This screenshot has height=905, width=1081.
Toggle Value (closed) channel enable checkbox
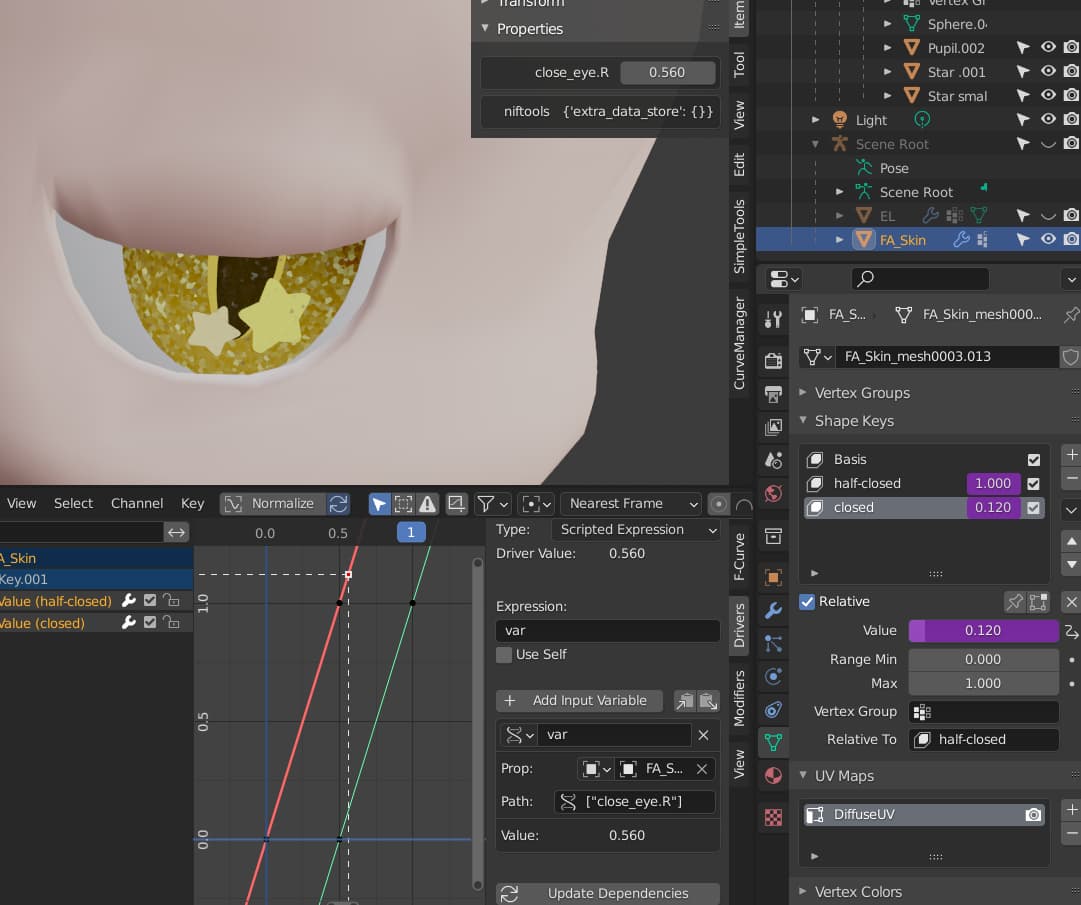click(x=150, y=623)
